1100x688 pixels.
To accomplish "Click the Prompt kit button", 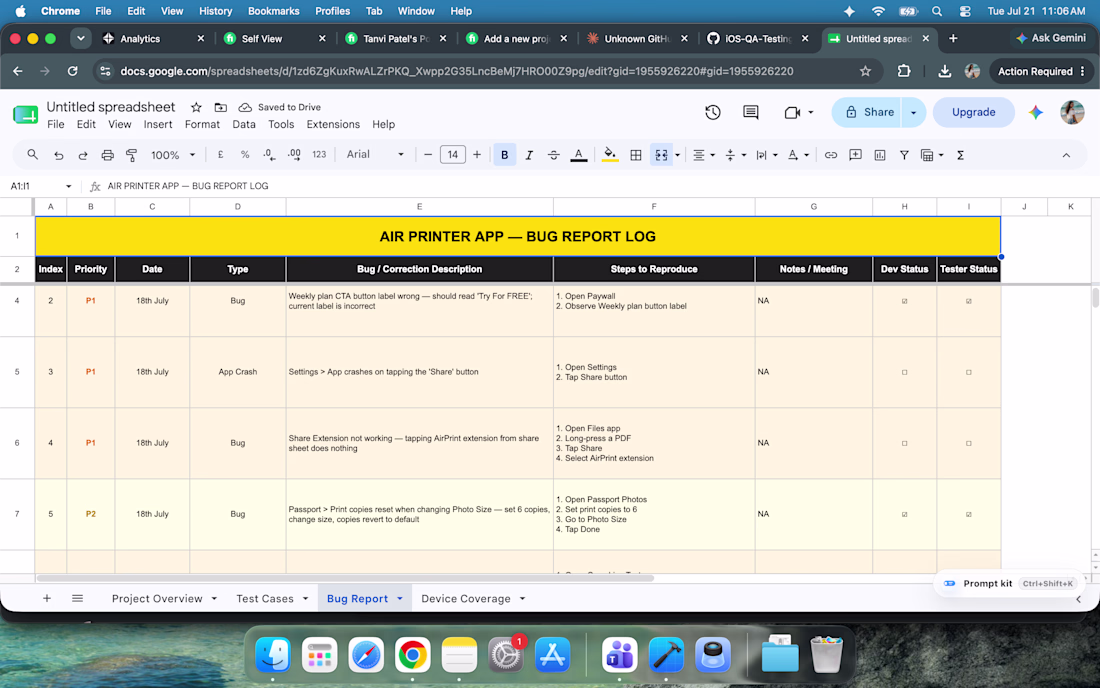I will [x=1007, y=584].
